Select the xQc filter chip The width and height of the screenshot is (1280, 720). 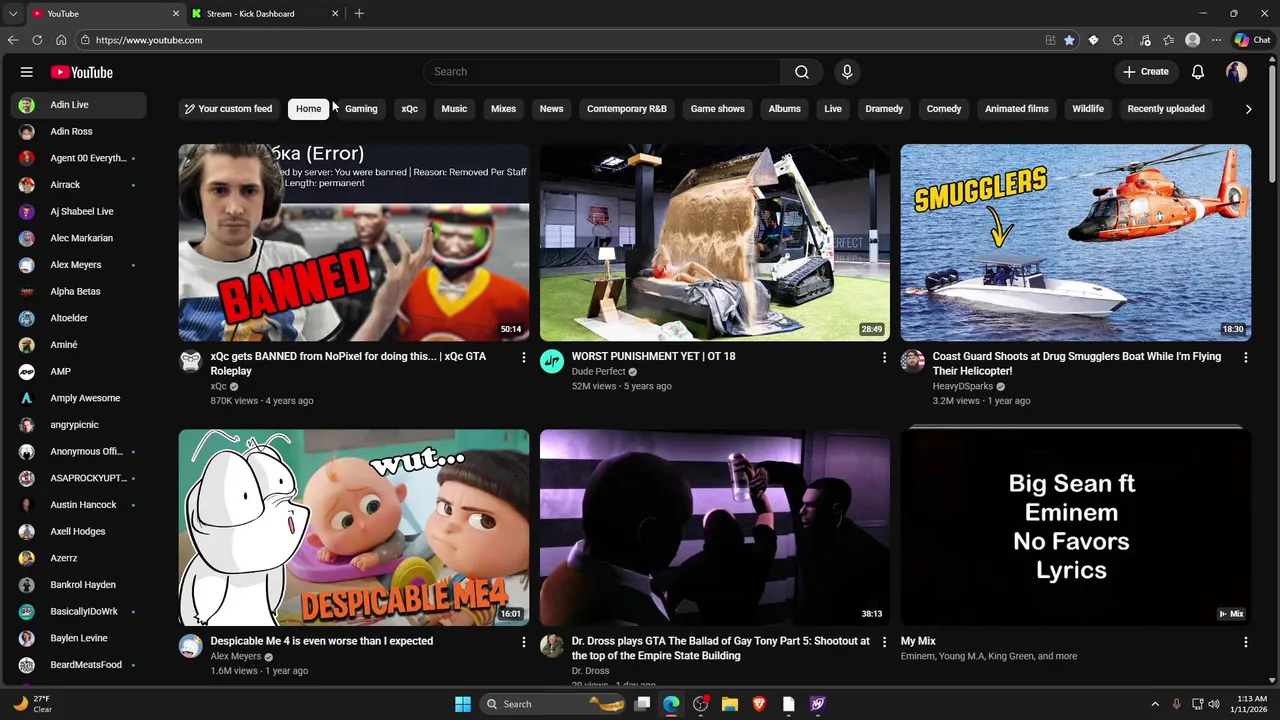click(x=410, y=109)
